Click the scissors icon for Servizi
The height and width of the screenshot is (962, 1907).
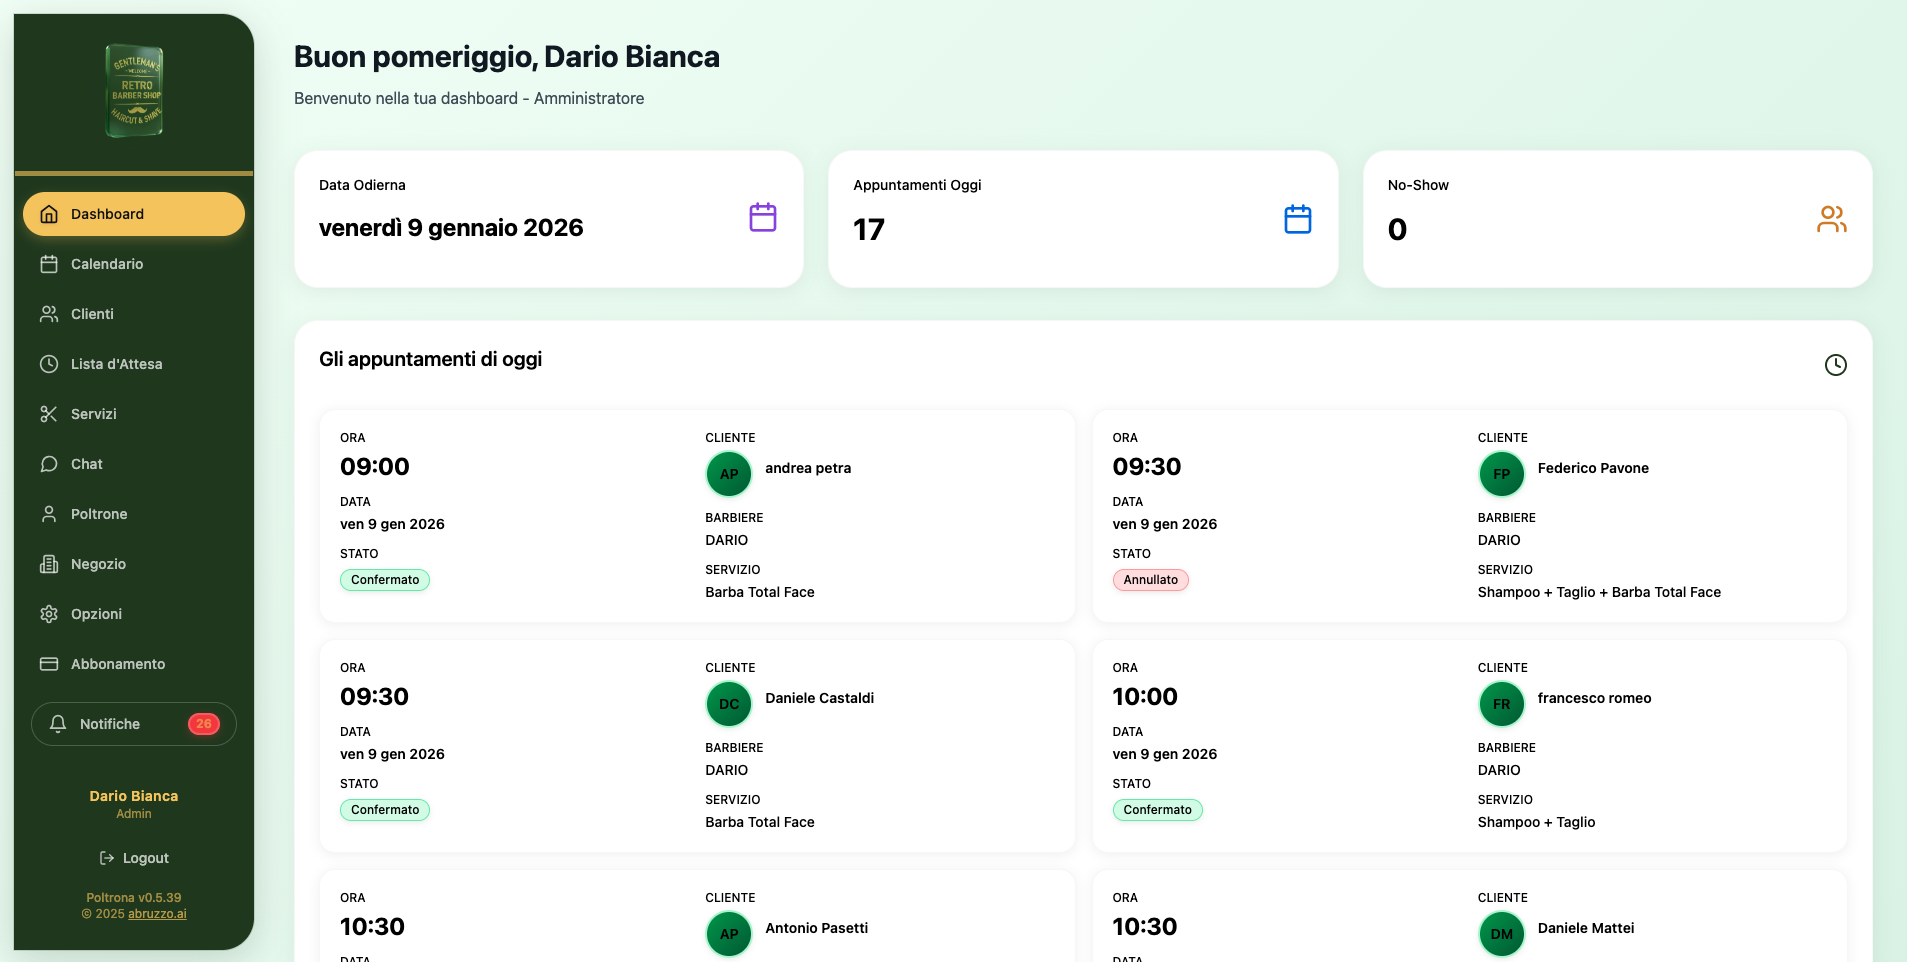coord(48,414)
